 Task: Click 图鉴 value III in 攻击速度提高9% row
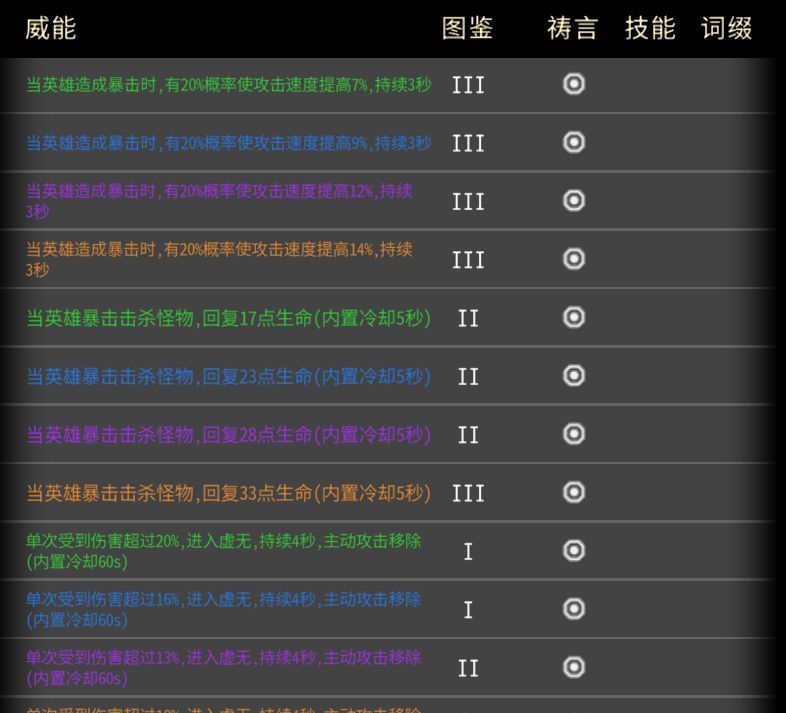468,143
